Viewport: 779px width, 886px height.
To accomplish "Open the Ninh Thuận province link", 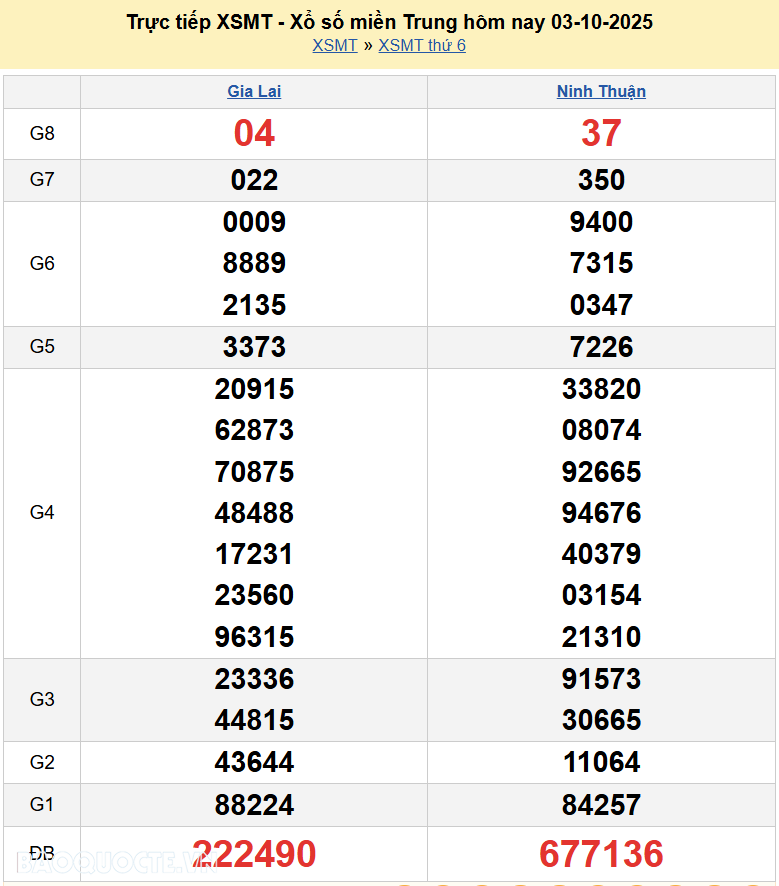I will [x=601, y=91].
